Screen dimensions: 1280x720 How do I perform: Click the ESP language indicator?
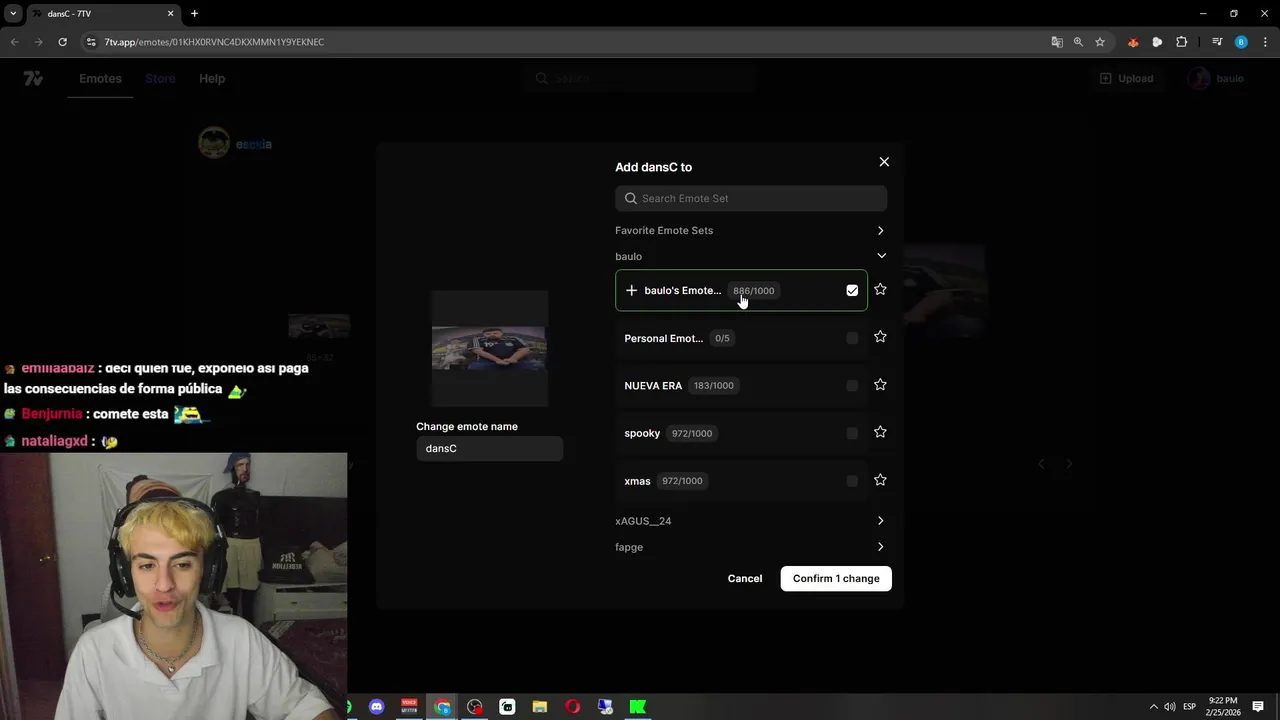[x=1190, y=707]
